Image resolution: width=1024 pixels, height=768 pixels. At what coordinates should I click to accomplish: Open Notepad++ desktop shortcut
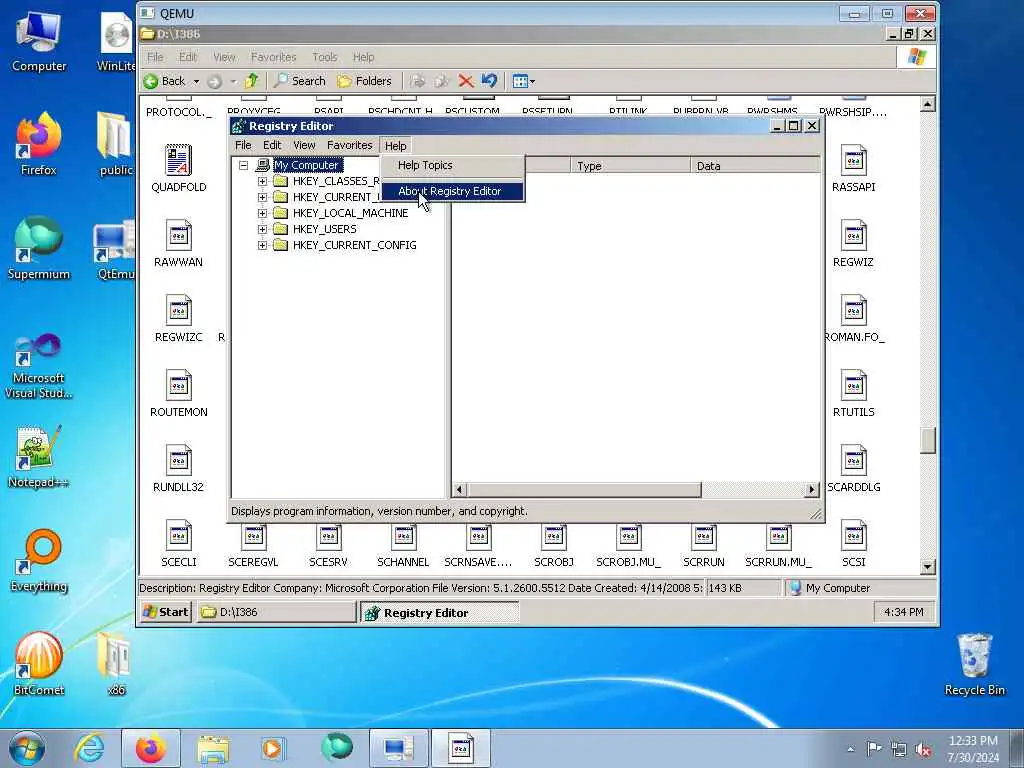tap(39, 456)
